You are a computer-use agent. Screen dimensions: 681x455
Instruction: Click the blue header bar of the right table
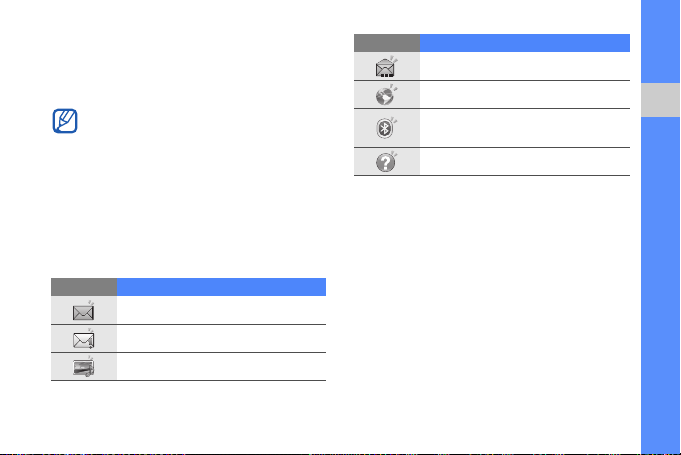point(525,43)
